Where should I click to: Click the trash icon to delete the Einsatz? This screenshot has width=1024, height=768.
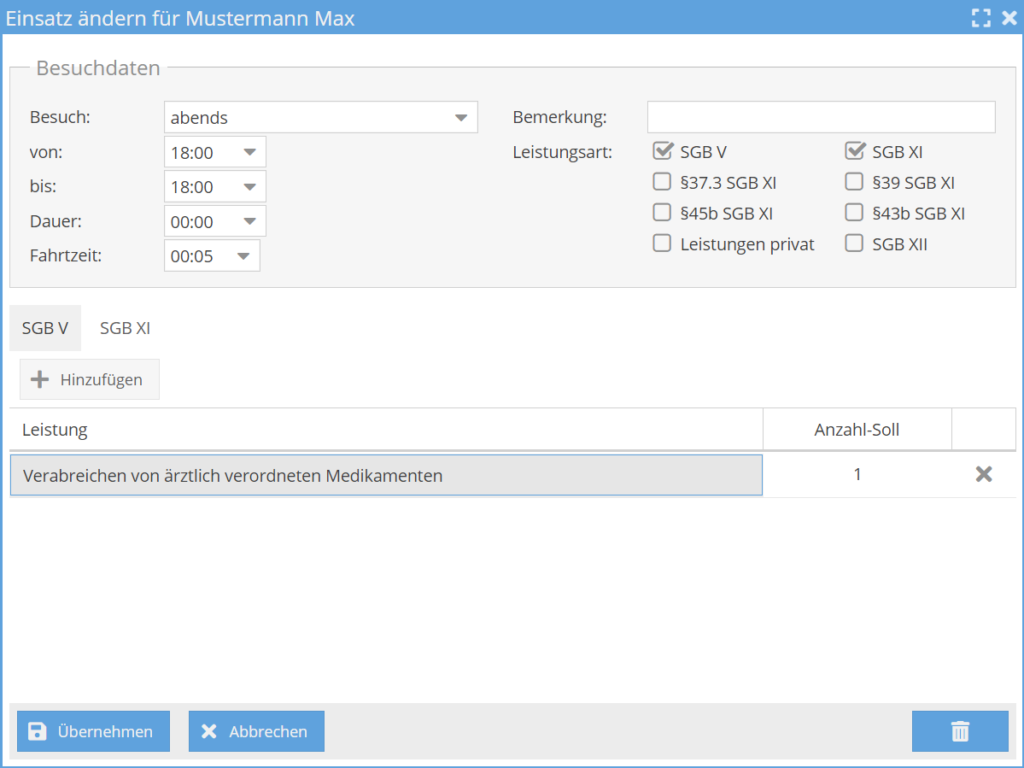959,731
